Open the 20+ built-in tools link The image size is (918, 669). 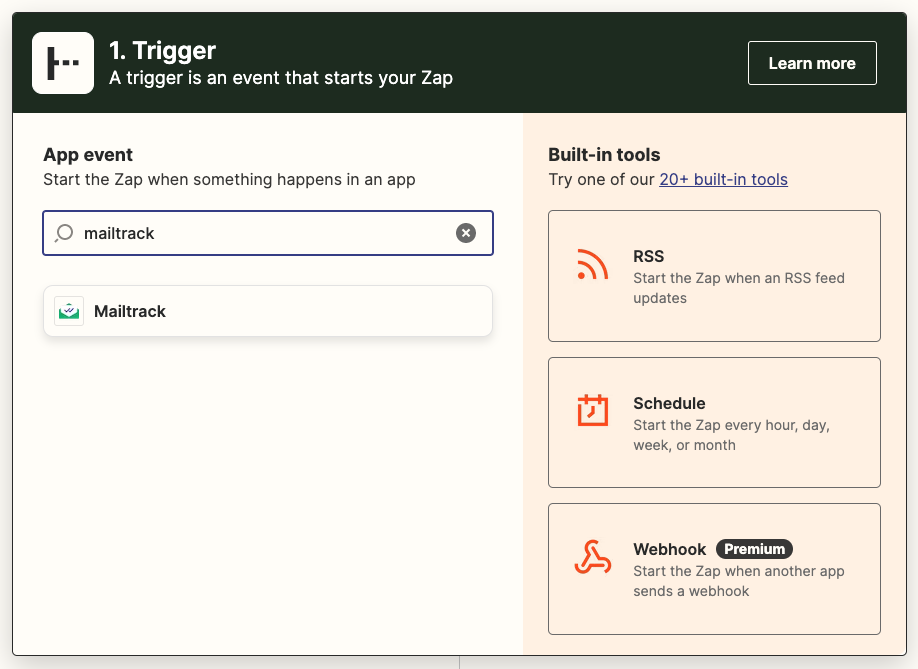coord(723,180)
